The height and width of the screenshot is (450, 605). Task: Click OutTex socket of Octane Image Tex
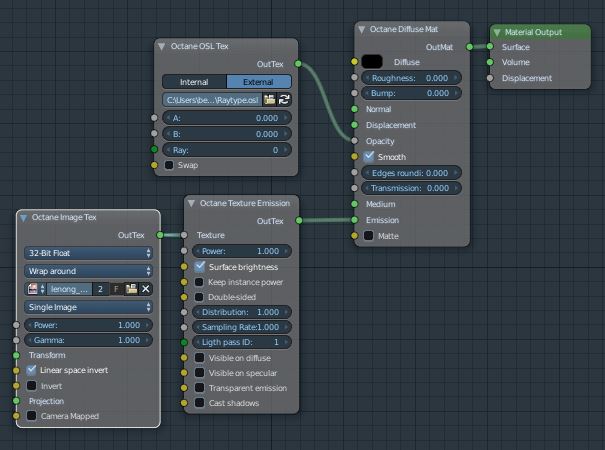click(x=160, y=235)
